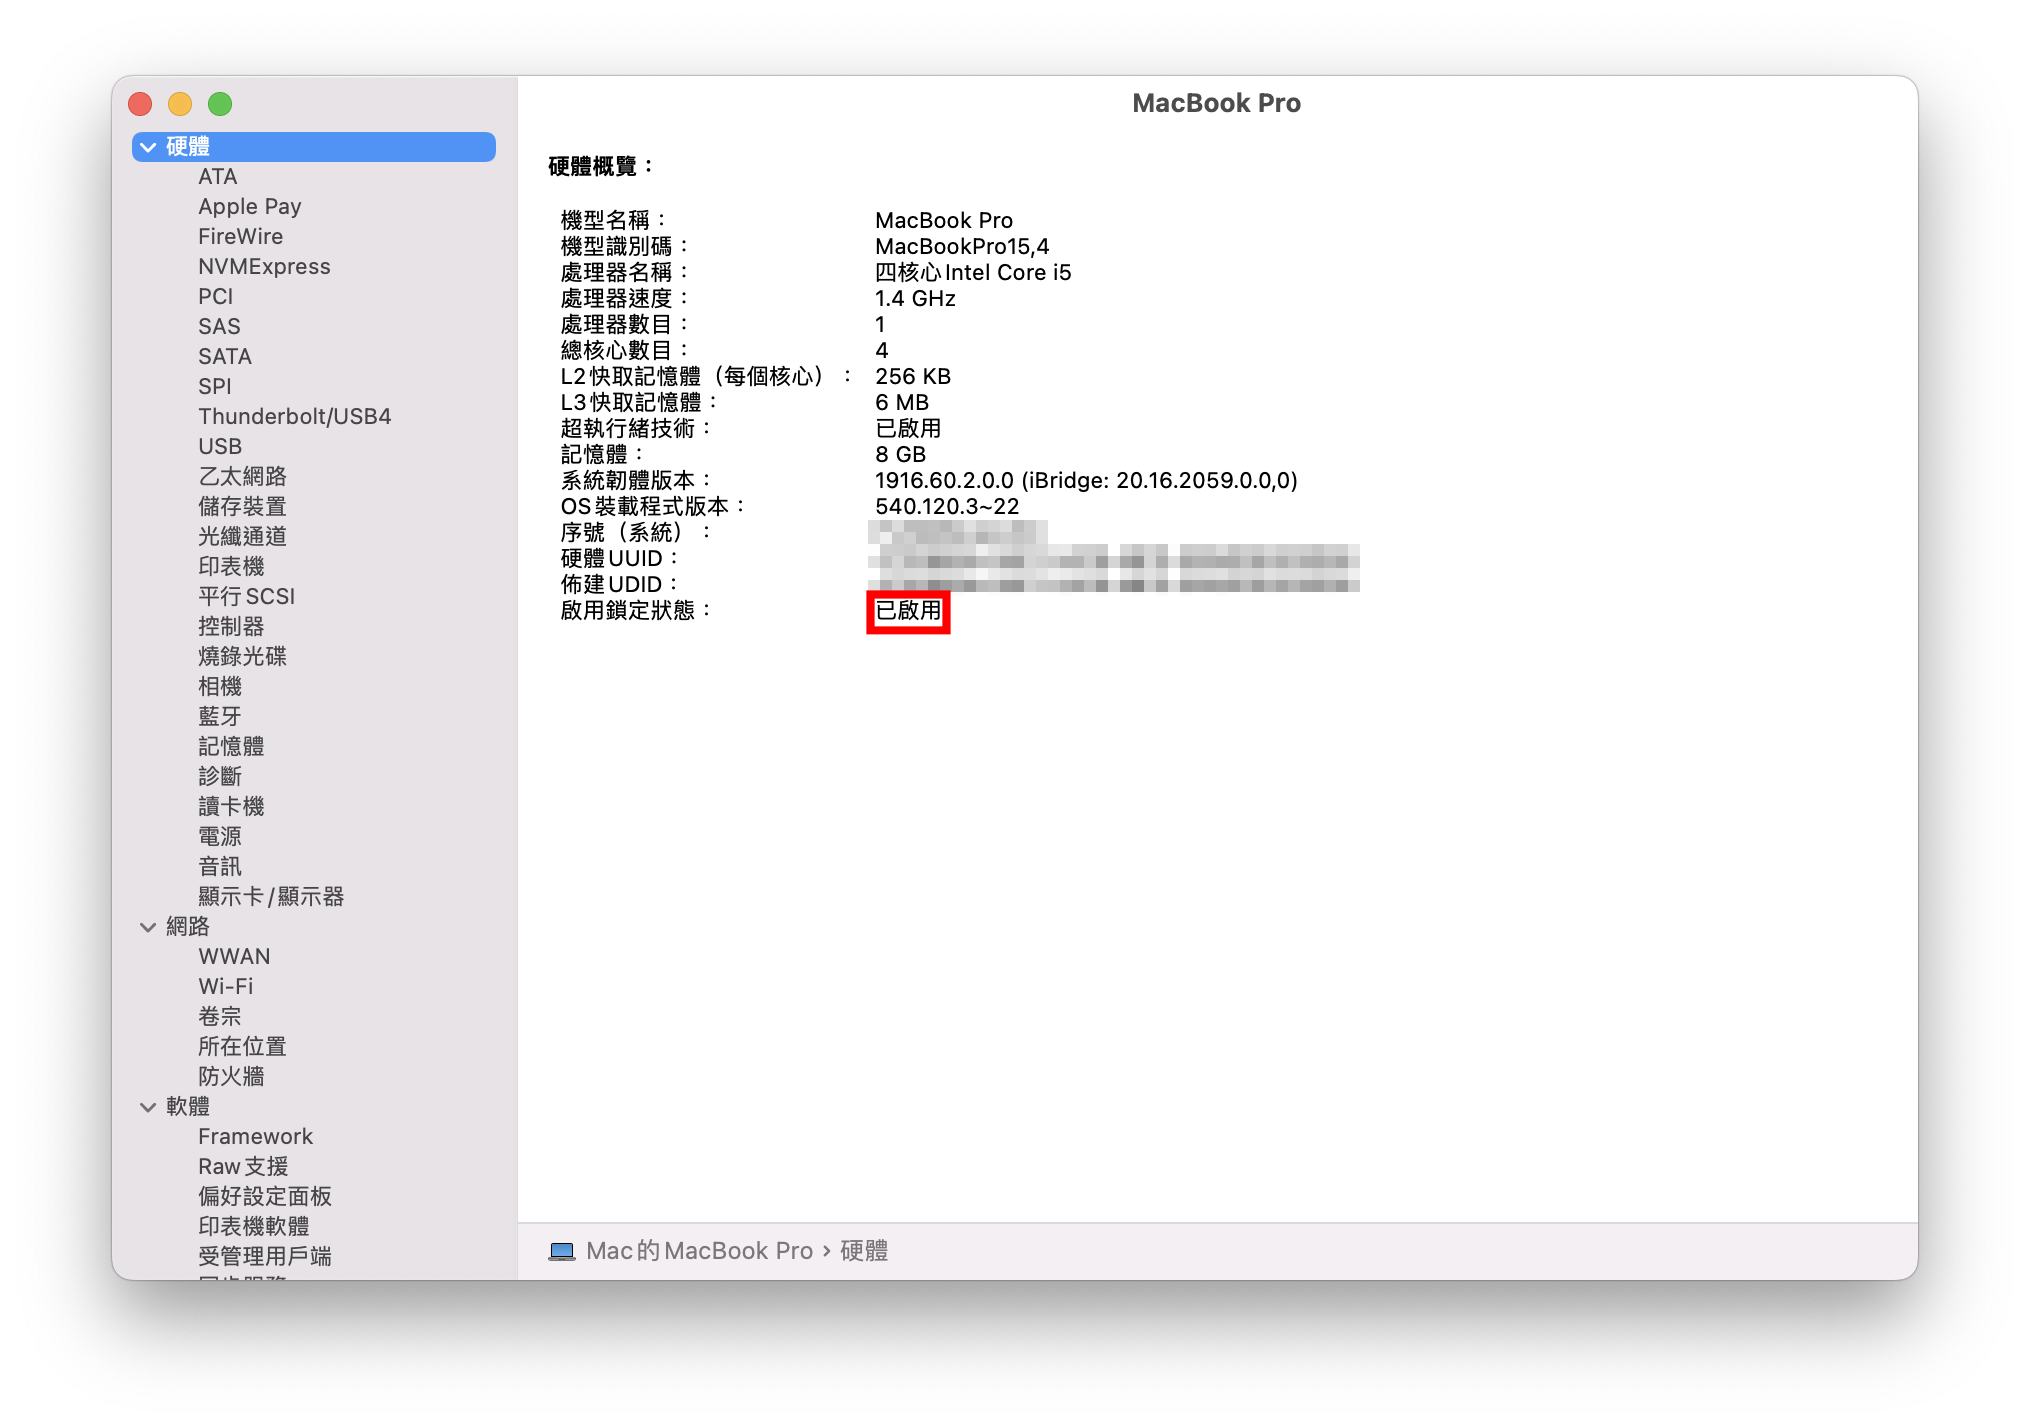This screenshot has height=1428, width=2030.
Task: Open the 藍牙 (Bluetooth) section
Action: coord(218,716)
